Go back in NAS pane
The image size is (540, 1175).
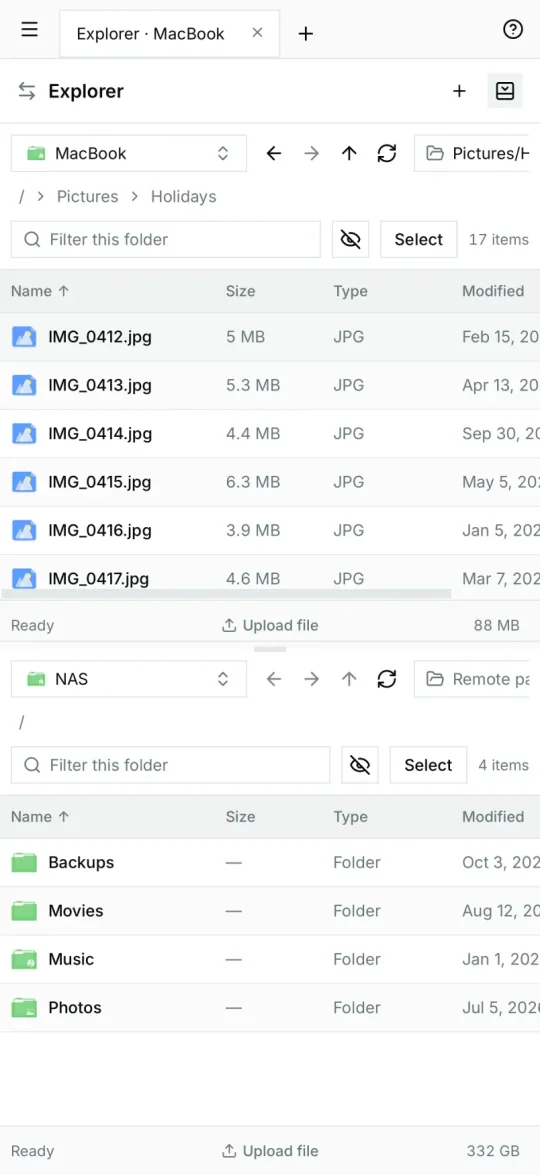click(274, 680)
